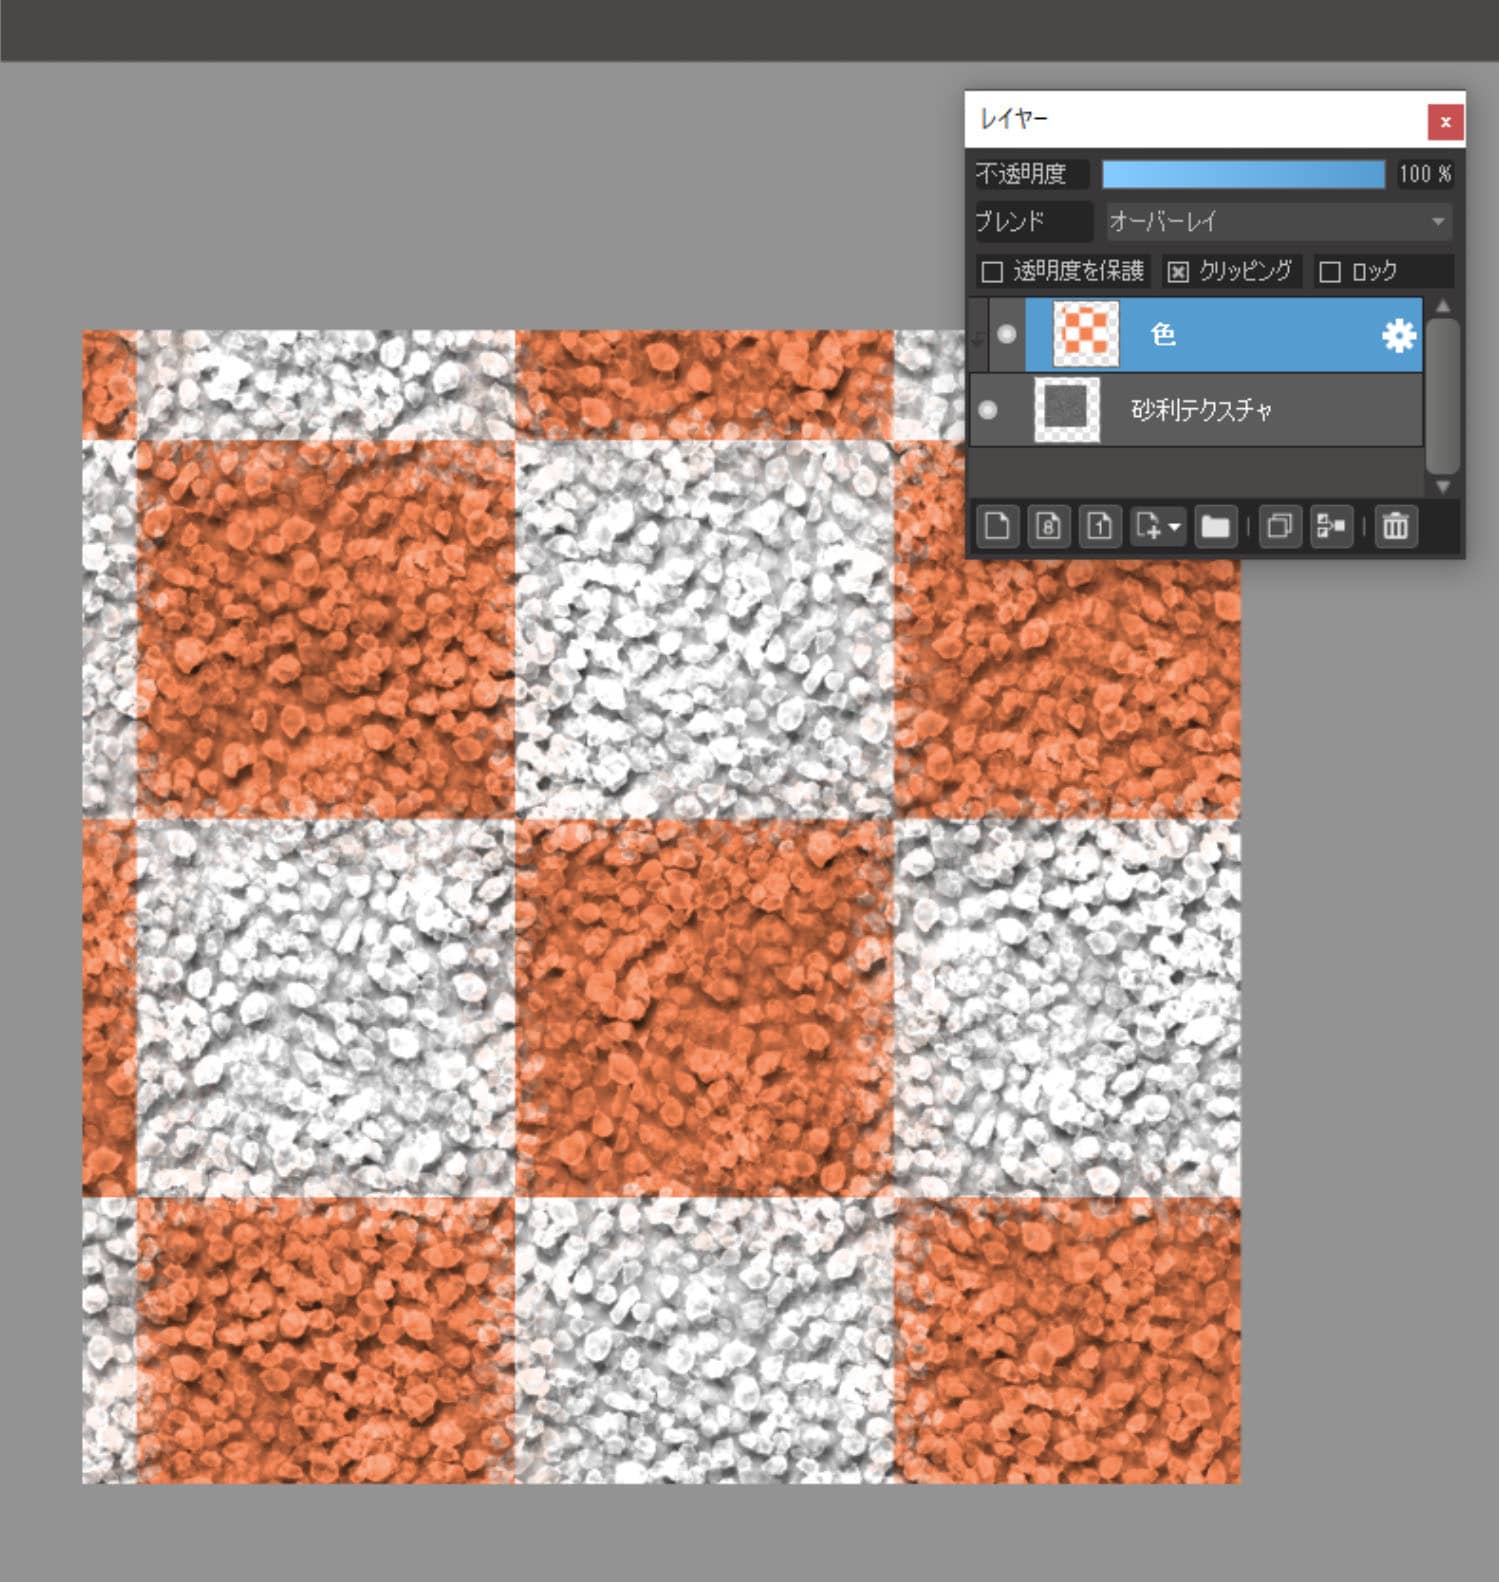Hide the 色 layer visibility dot
Image resolution: width=1499 pixels, height=1582 pixels.
pyautogui.click(x=1007, y=334)
